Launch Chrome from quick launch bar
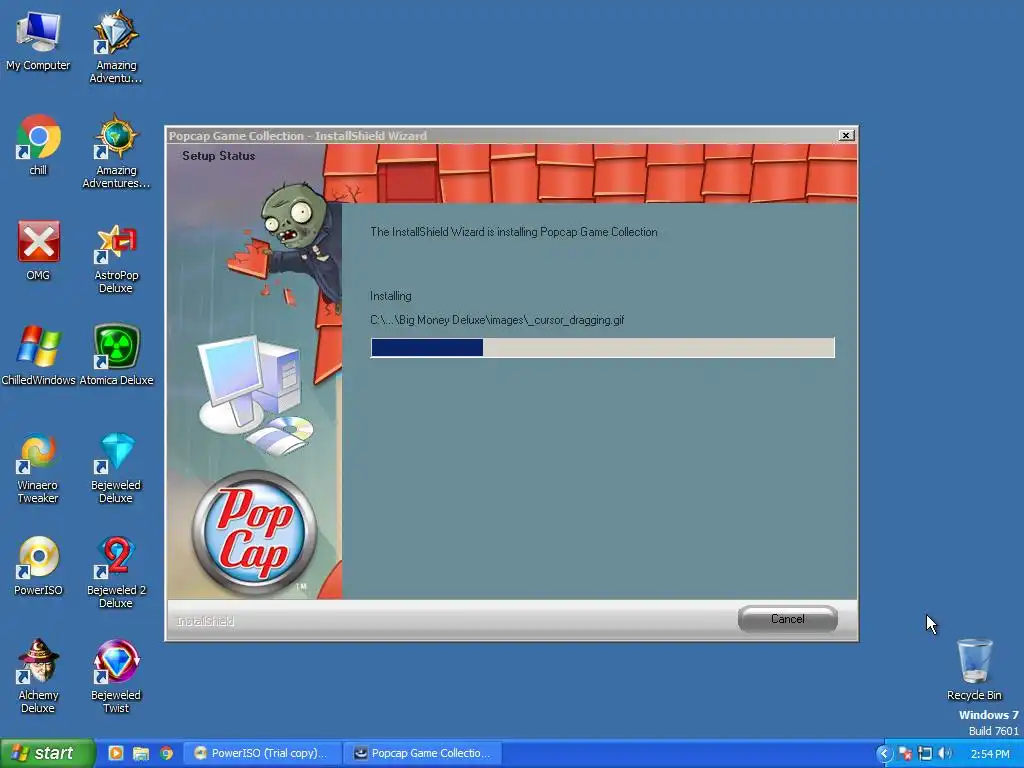This screenshot has width=1024, height=768. [167, 753]
